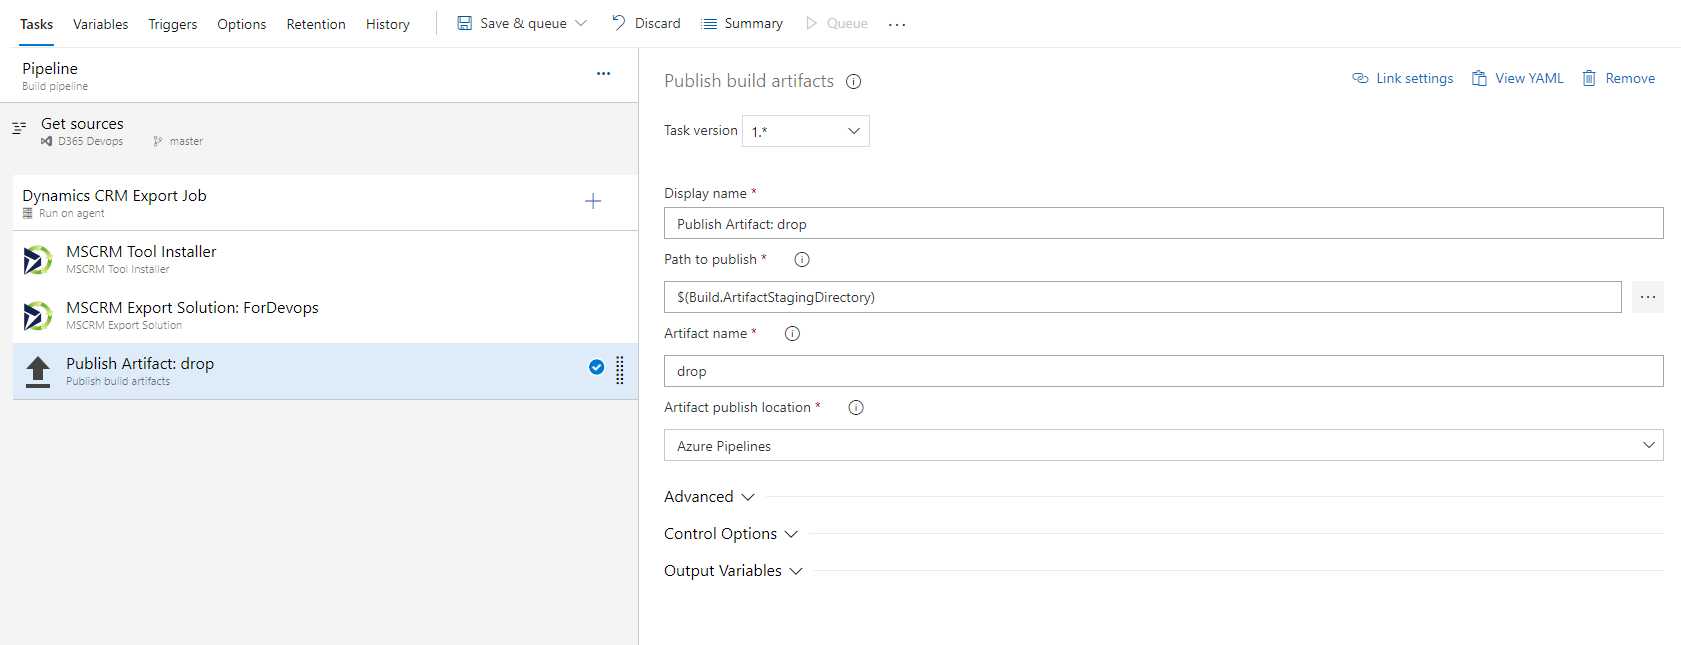
Task: Add a task to the agent job
Action: click(x=593, y=201)
